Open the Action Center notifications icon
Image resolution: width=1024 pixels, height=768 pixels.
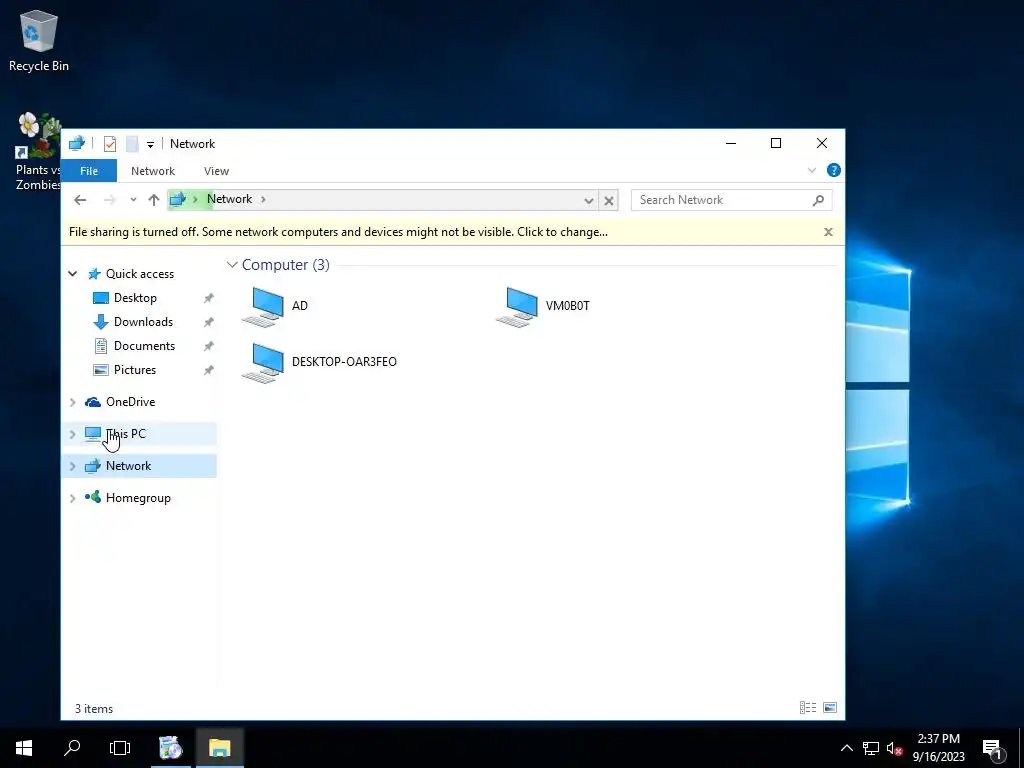(x=993, y=749)
